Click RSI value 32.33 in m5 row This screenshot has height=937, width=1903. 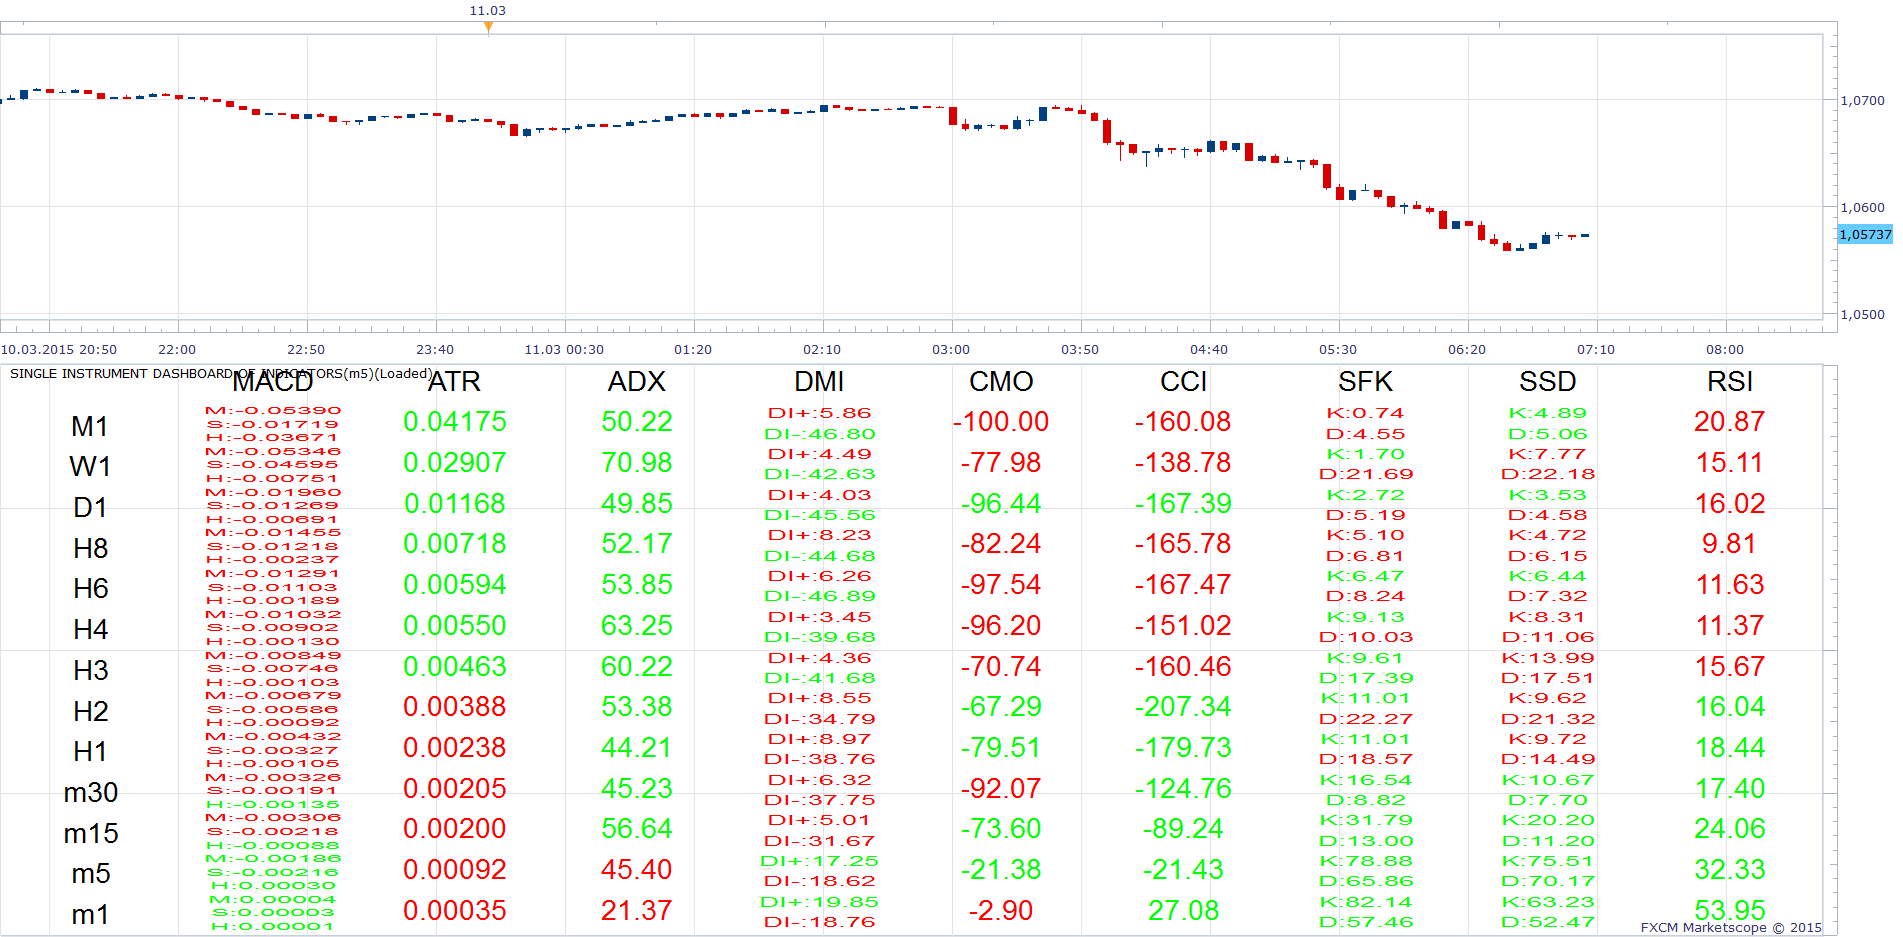point(1730,870)
